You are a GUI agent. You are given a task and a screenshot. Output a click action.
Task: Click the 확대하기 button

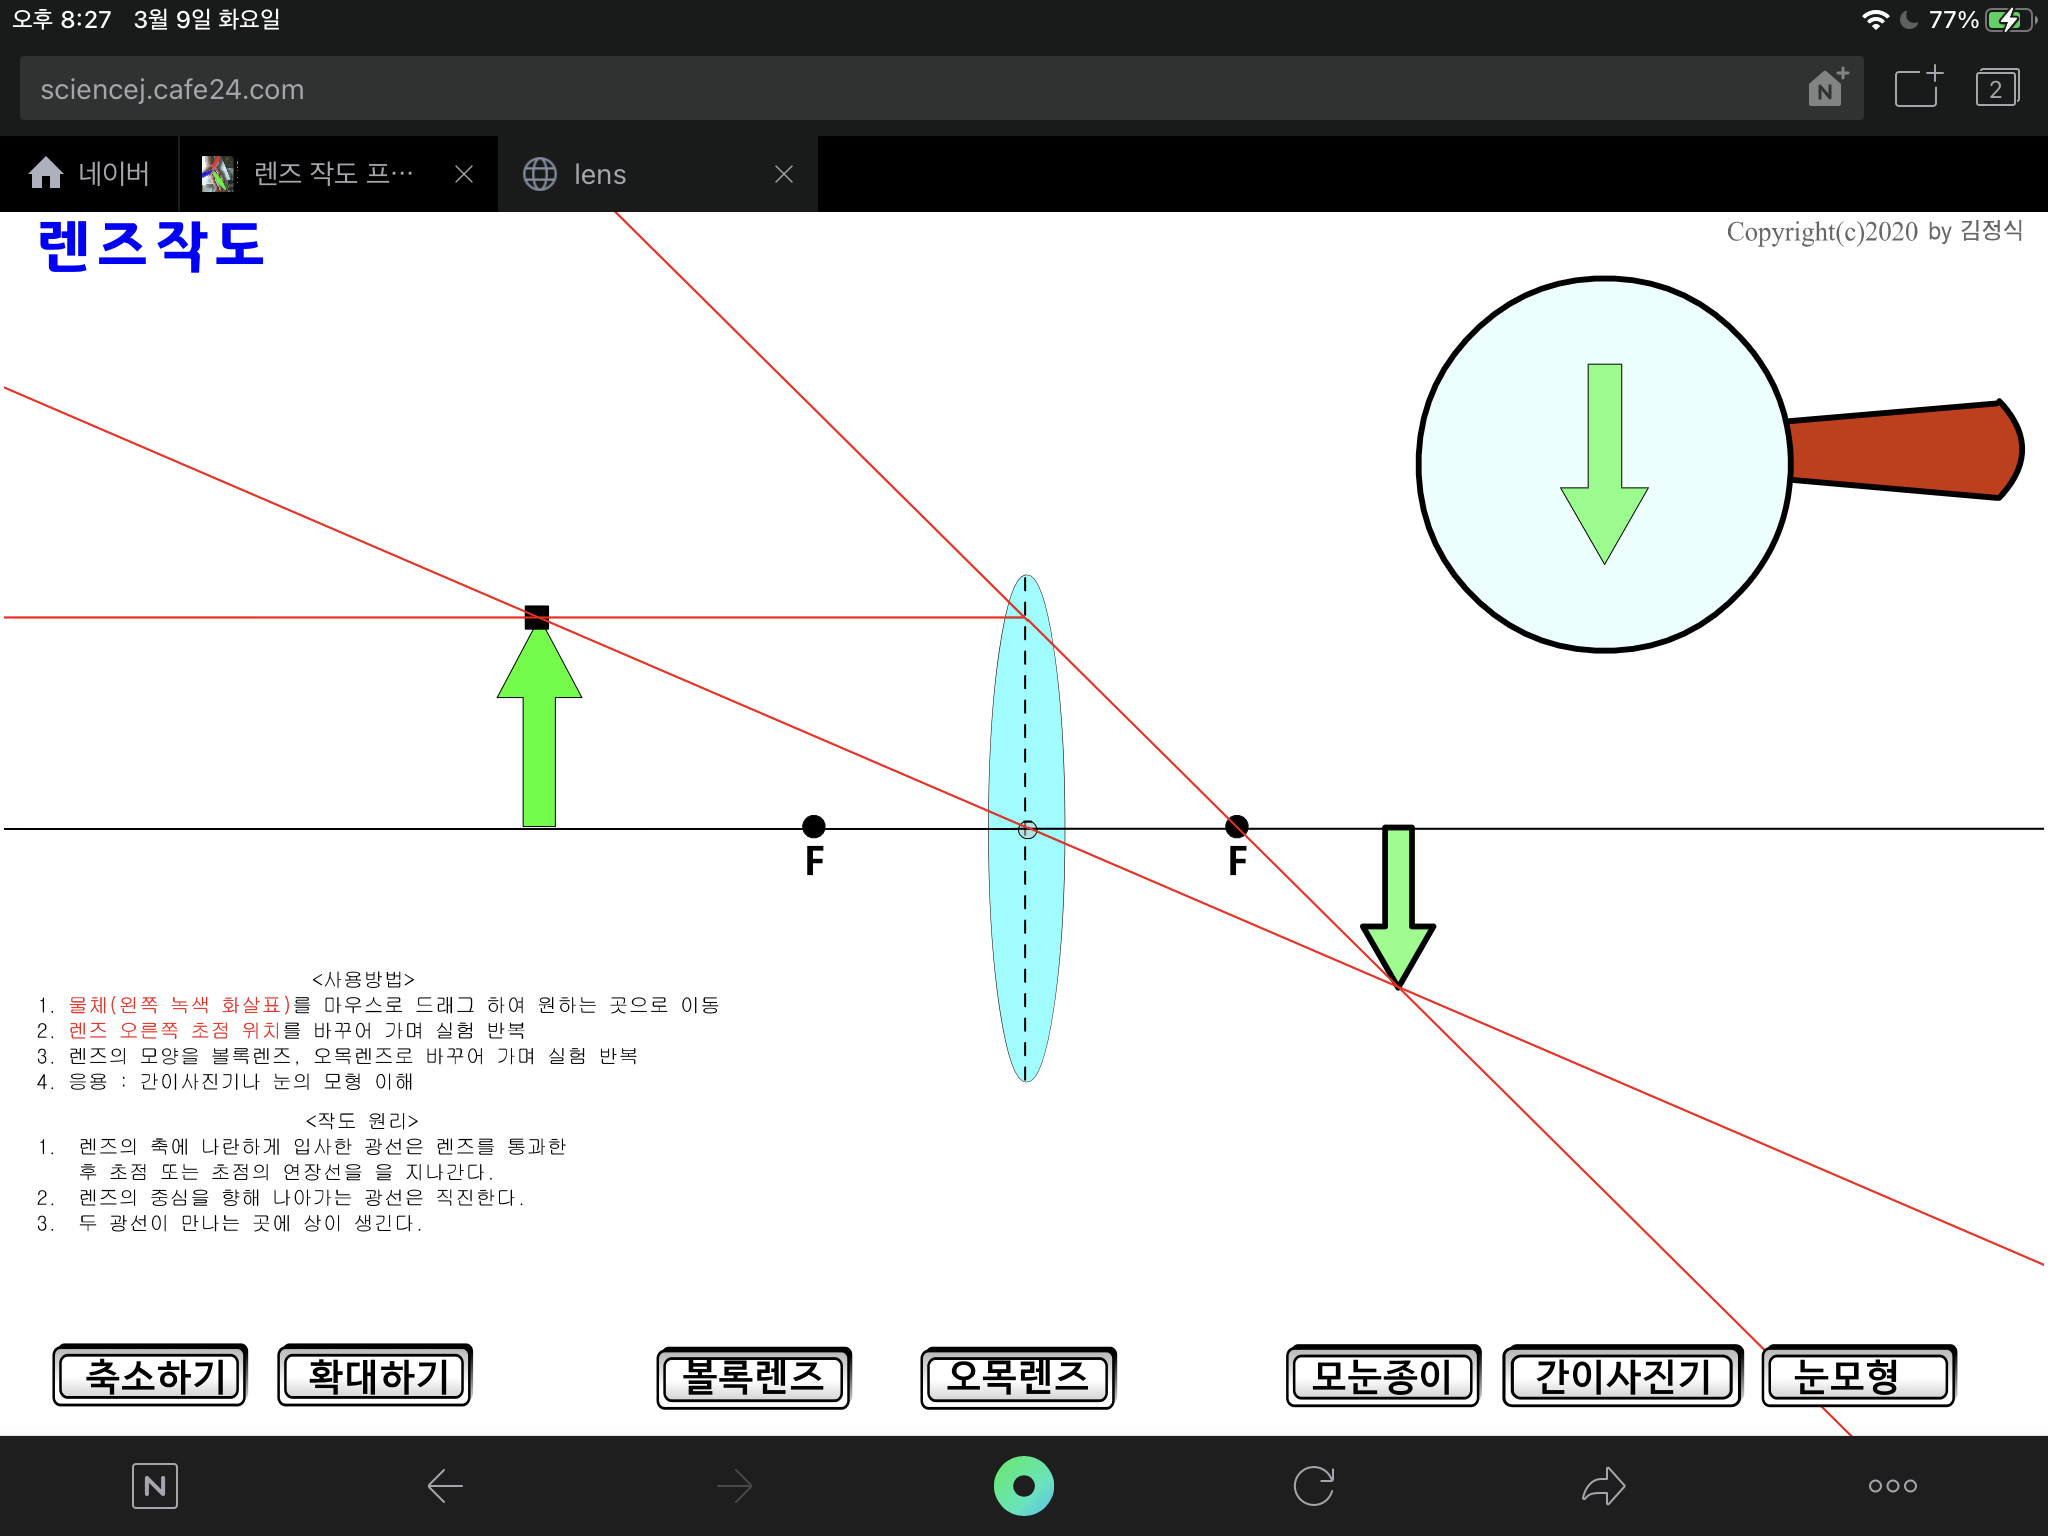tap(375, 1376)
